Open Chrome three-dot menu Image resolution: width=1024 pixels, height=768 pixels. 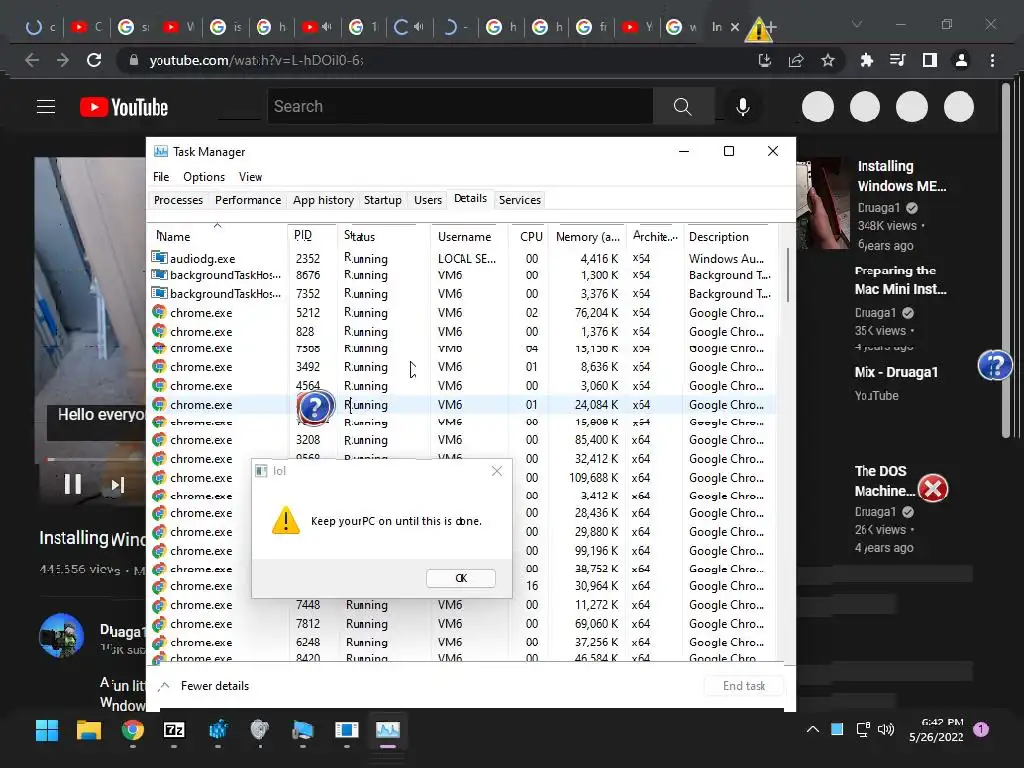(x=993, y=61)
